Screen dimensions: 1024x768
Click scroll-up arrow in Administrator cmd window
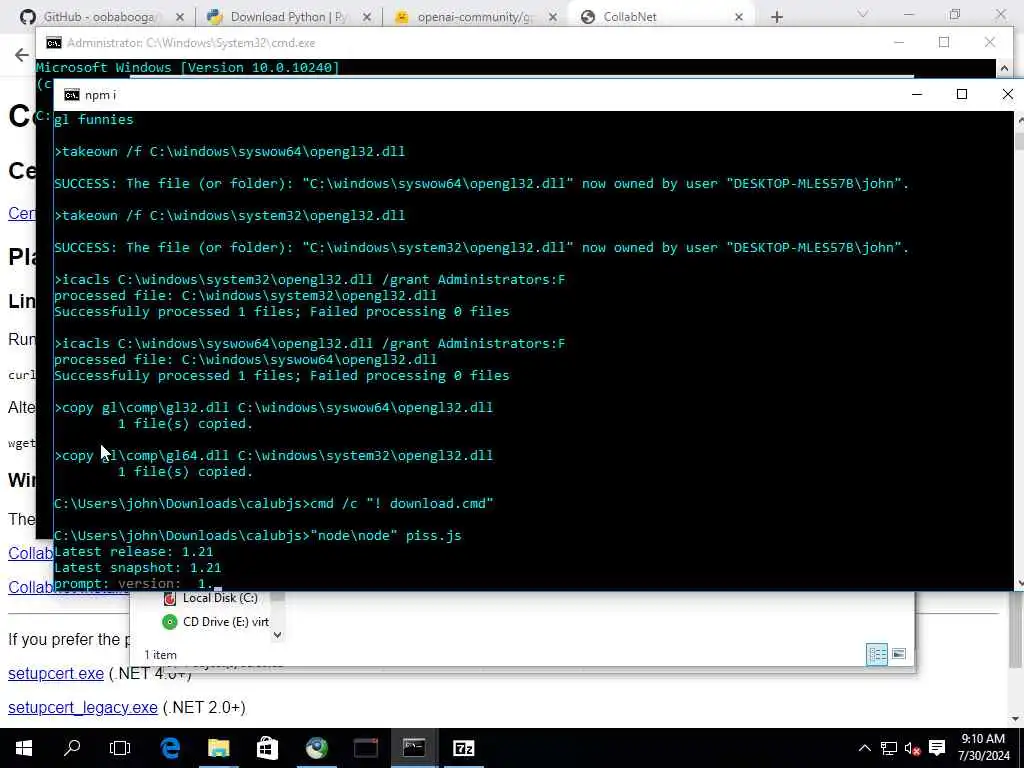click(1004, 68)
